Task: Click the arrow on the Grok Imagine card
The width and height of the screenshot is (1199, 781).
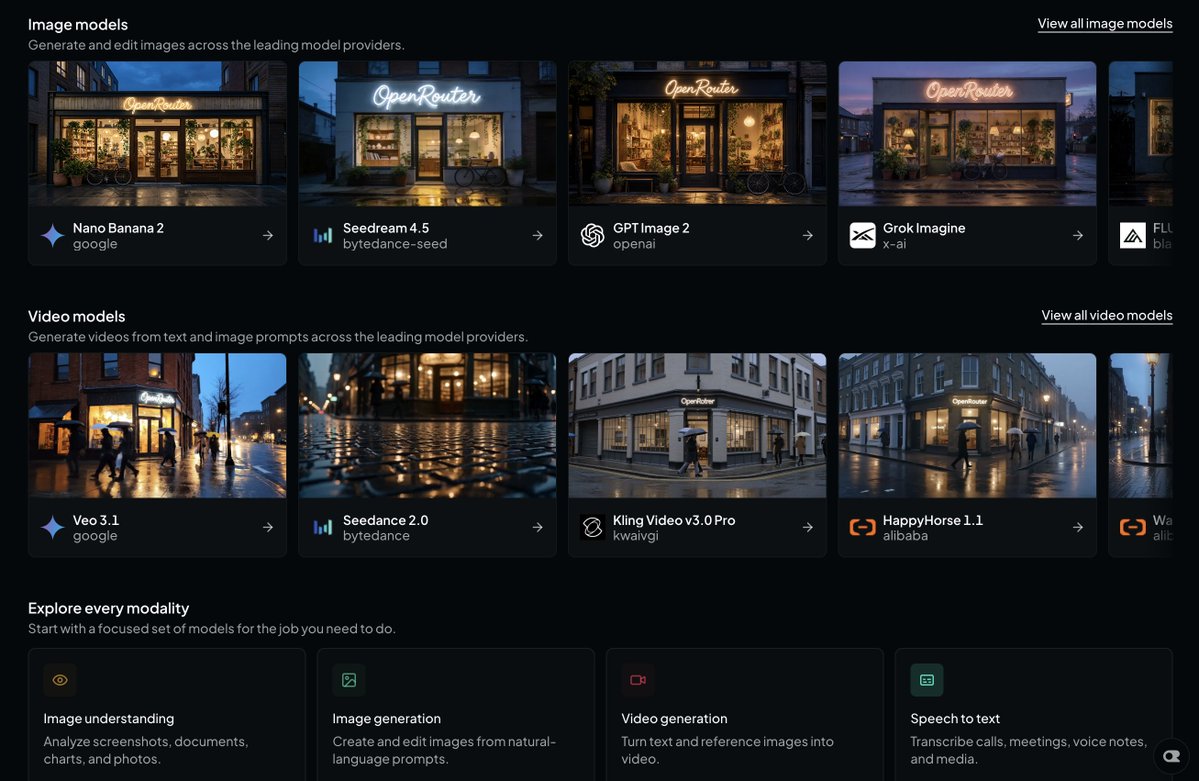Action: pos(1077,236)
